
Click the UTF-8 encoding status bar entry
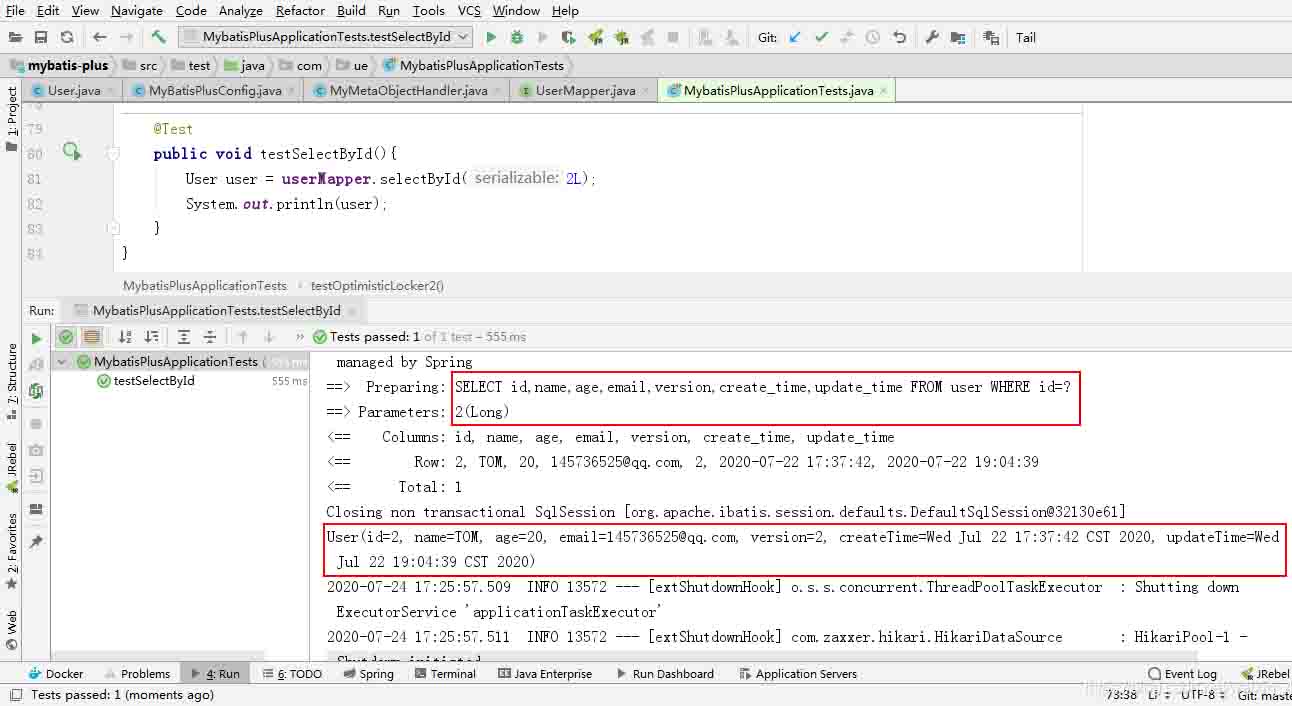(1201, 694)
